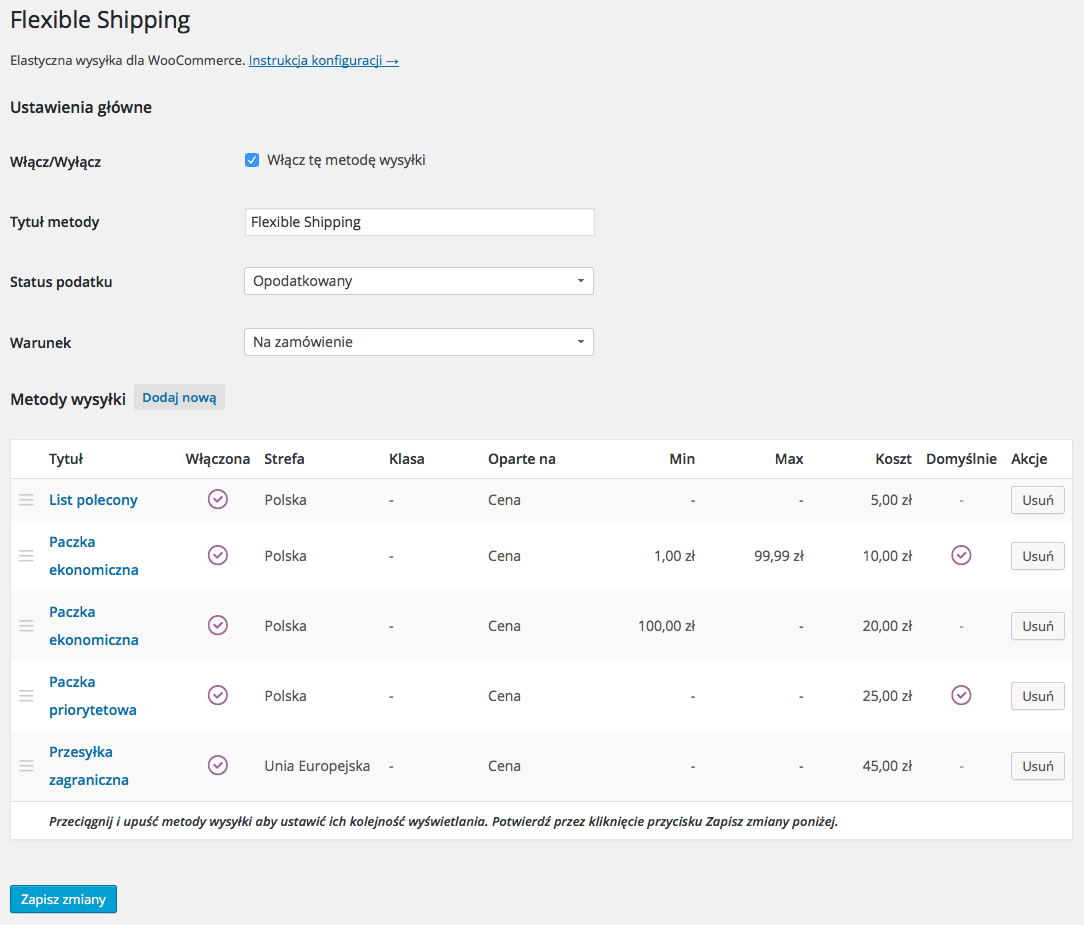Image resolution: width=1084 pixels, height=925 pixels.
Task: Click Usuń in the 10,00 zł row
Action: pyautogui.click(x=1038, y=556)
